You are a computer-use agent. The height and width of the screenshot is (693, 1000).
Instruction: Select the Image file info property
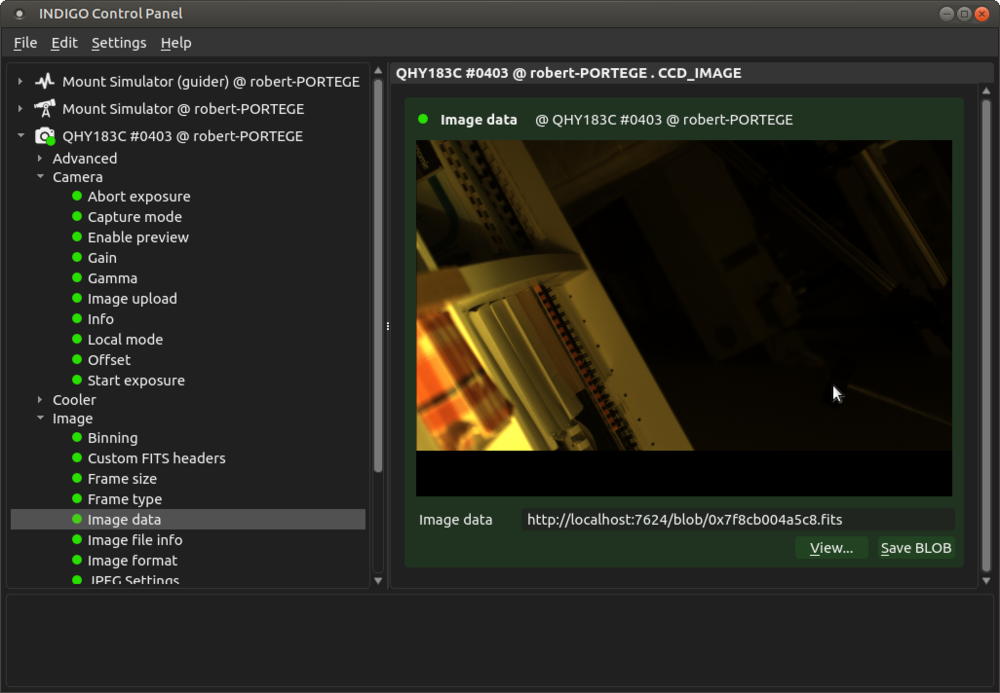tap(135, 539)
